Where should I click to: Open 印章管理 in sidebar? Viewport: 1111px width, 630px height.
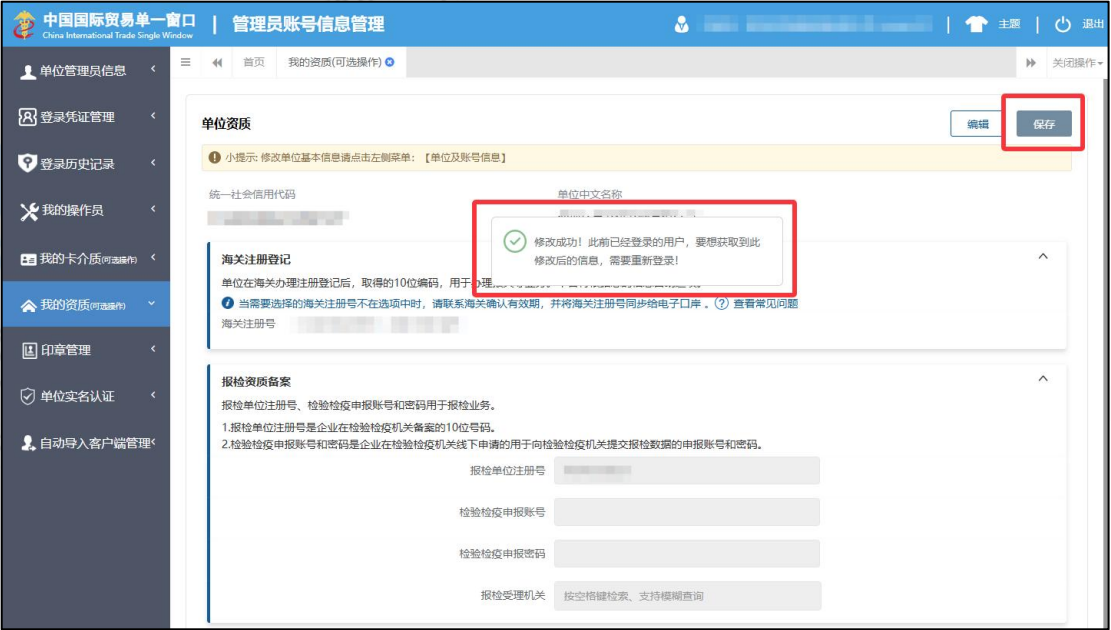(66, 350)
